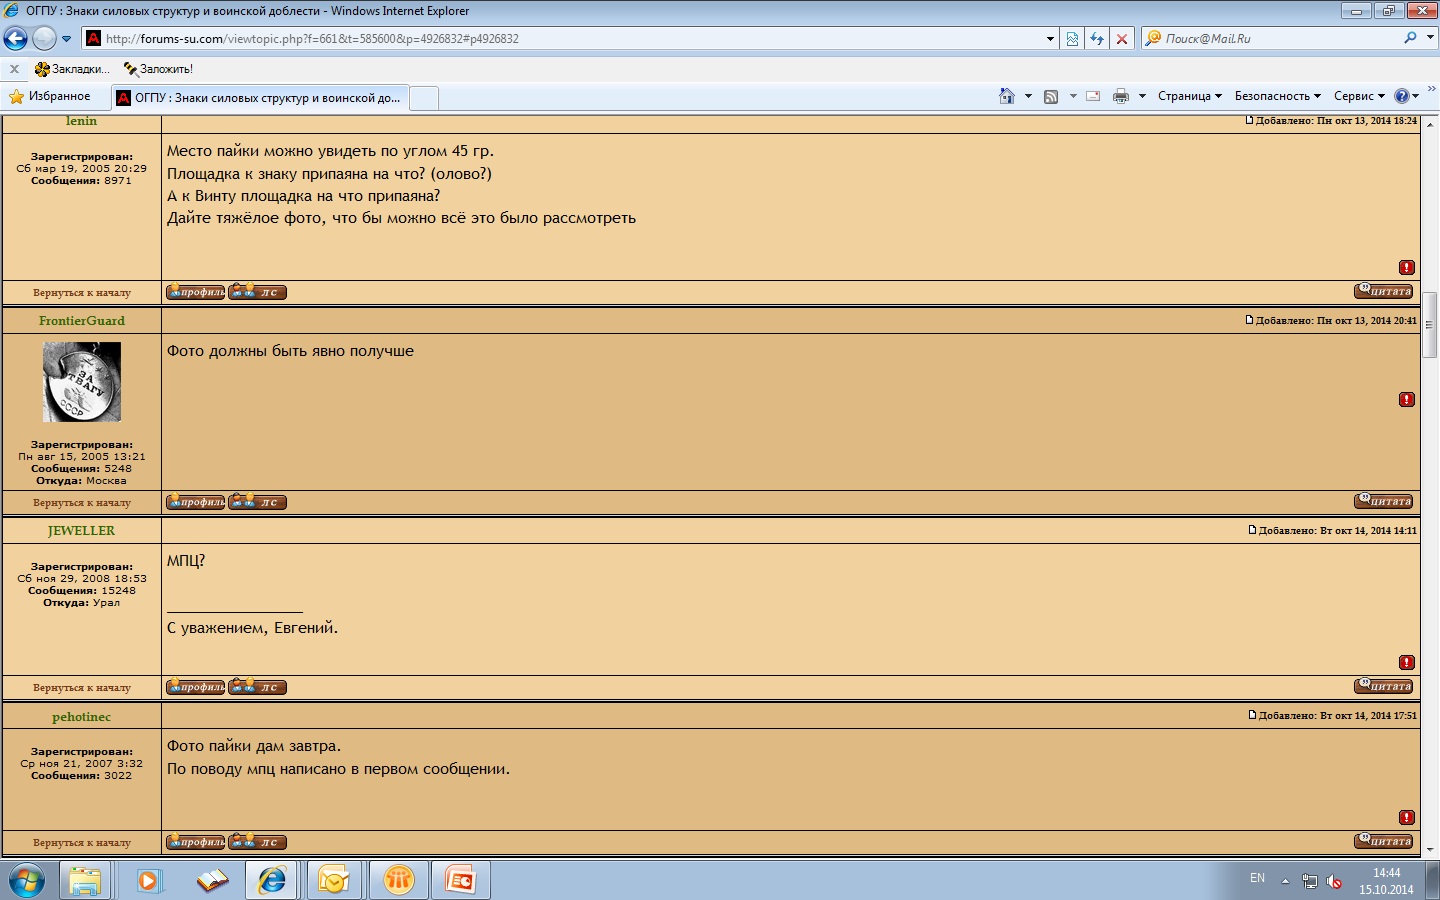Open FrontierGuard's профиль button
The width and height of the screenshot is (1440, 900).
196,502
